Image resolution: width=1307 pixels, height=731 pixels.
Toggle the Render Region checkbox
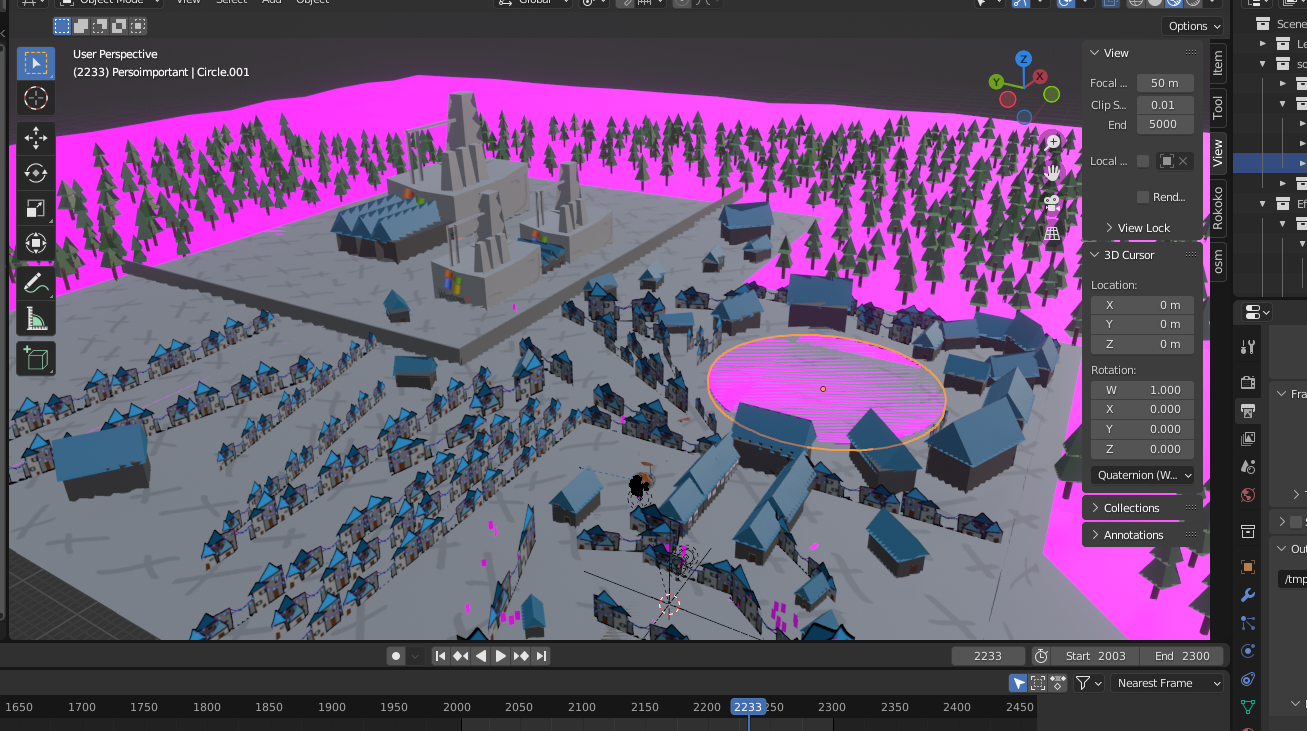(1143, 197)
